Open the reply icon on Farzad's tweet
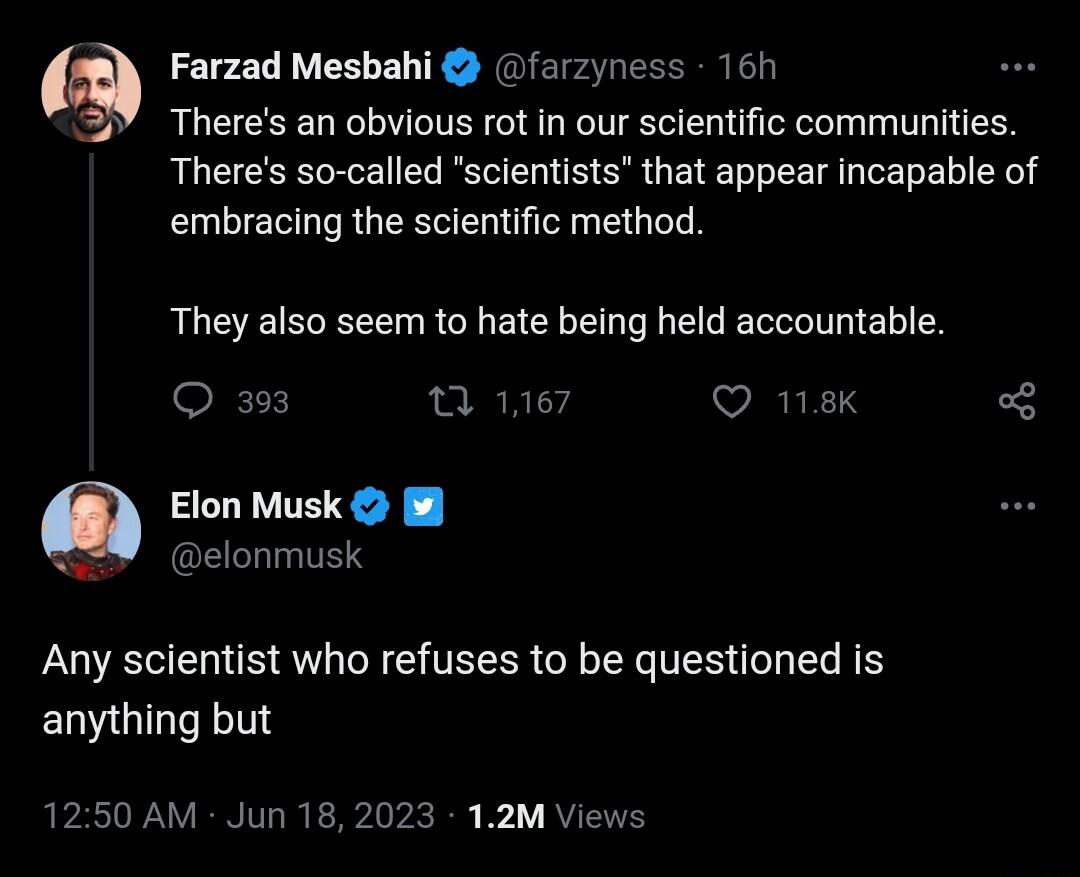1080x877 pixels. pyautogui.click(x=196, y=401)
